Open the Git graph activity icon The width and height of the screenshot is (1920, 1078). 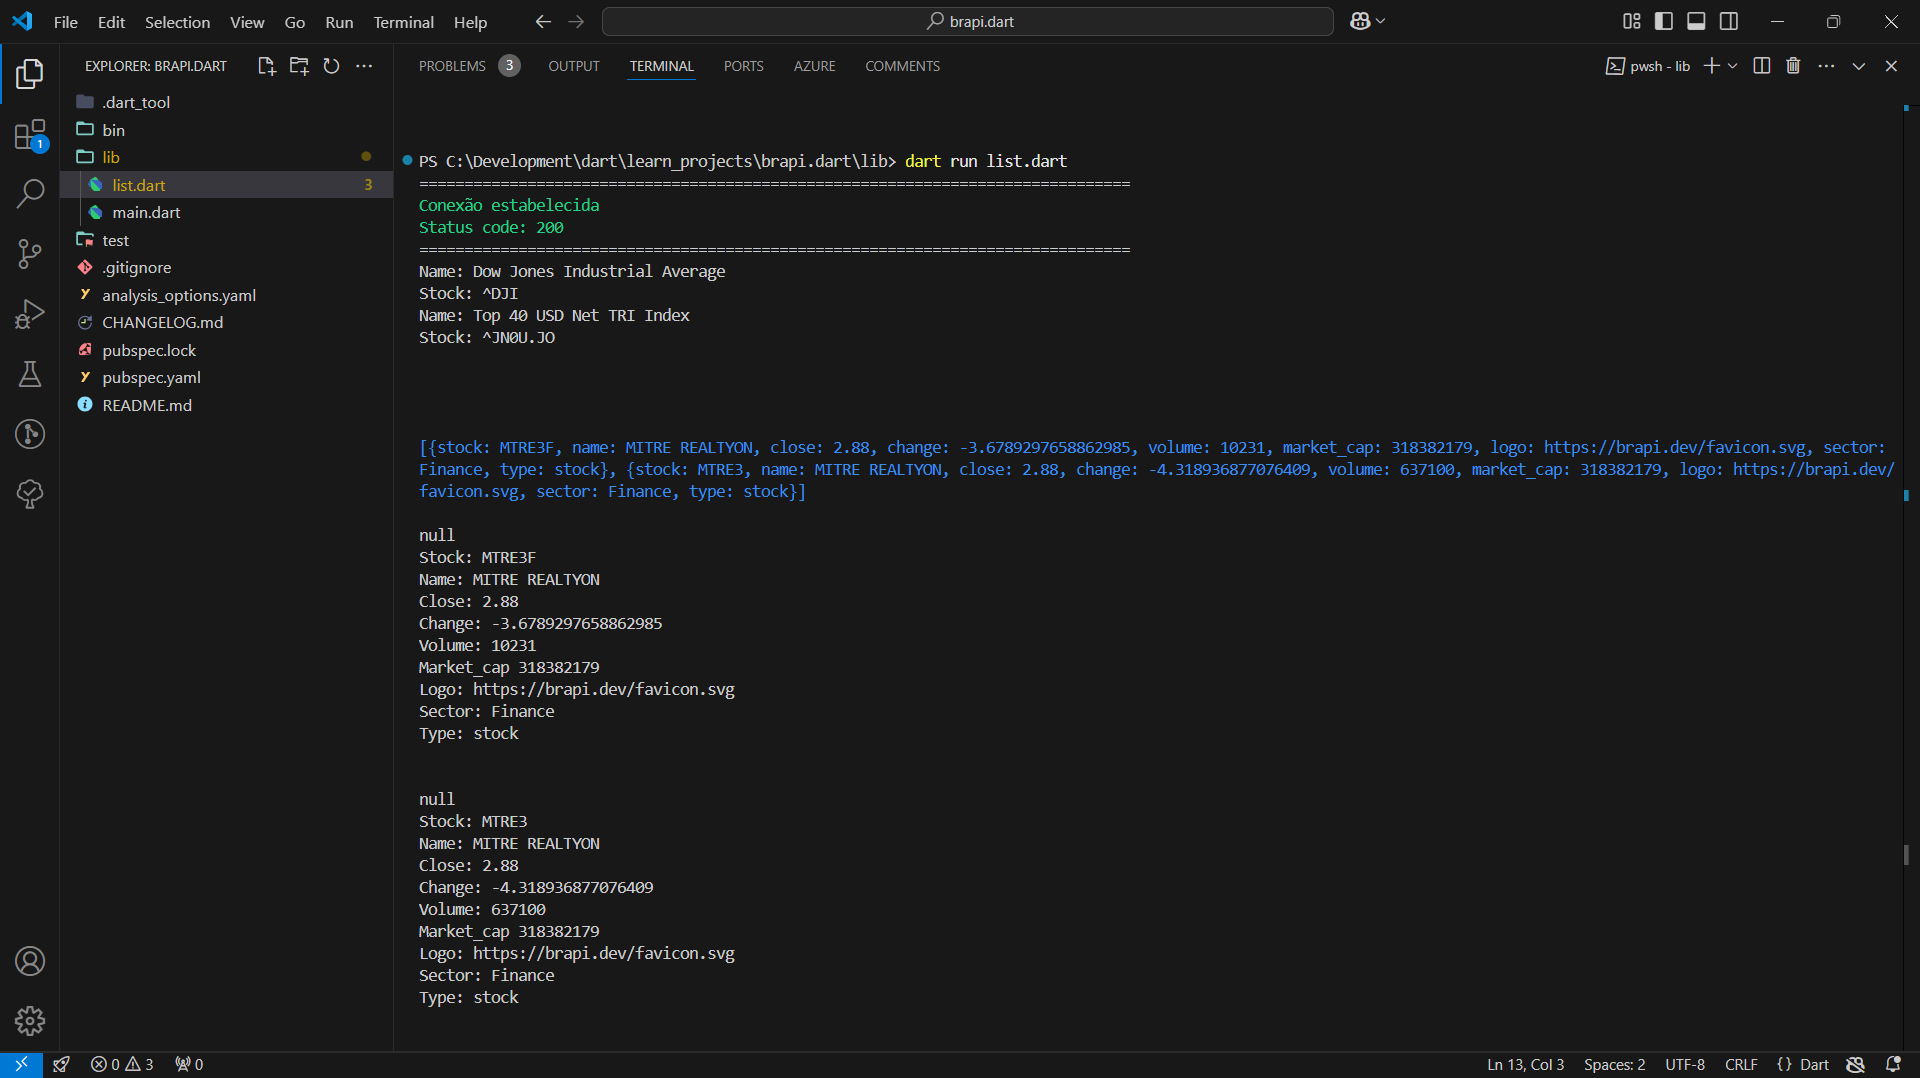(30, 434)
